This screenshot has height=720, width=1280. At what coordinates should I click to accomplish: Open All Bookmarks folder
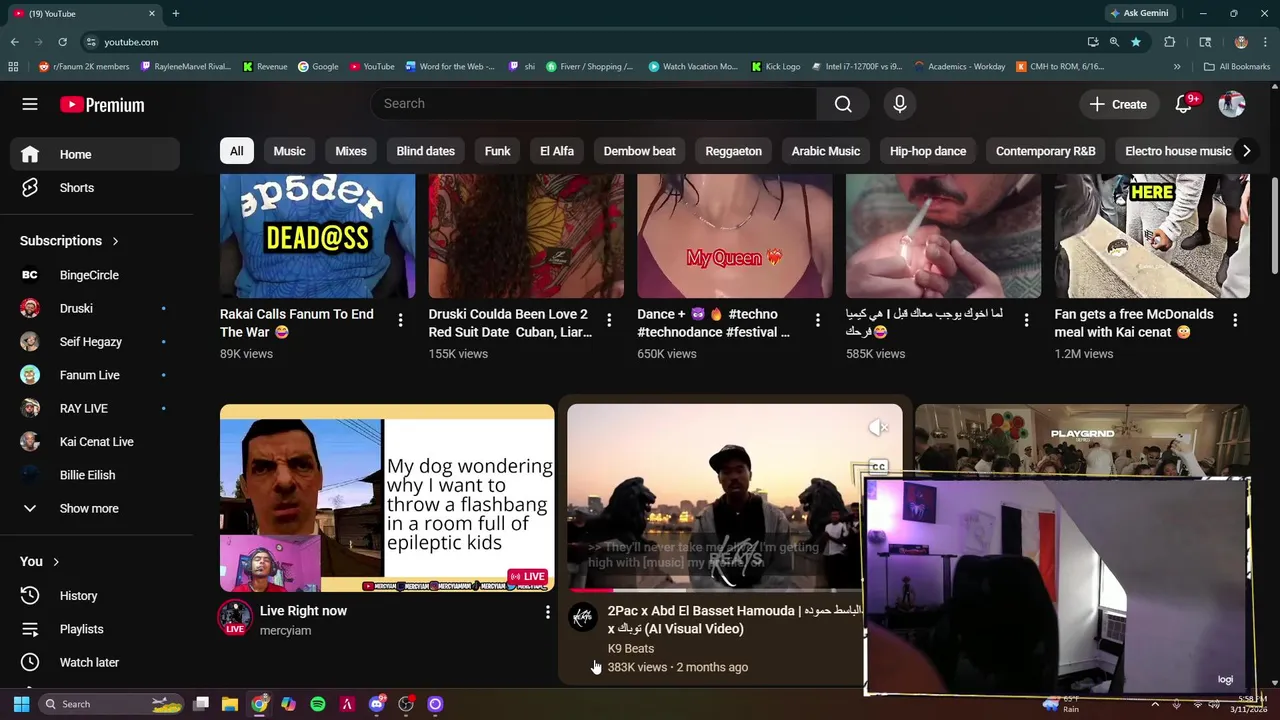1237,67
